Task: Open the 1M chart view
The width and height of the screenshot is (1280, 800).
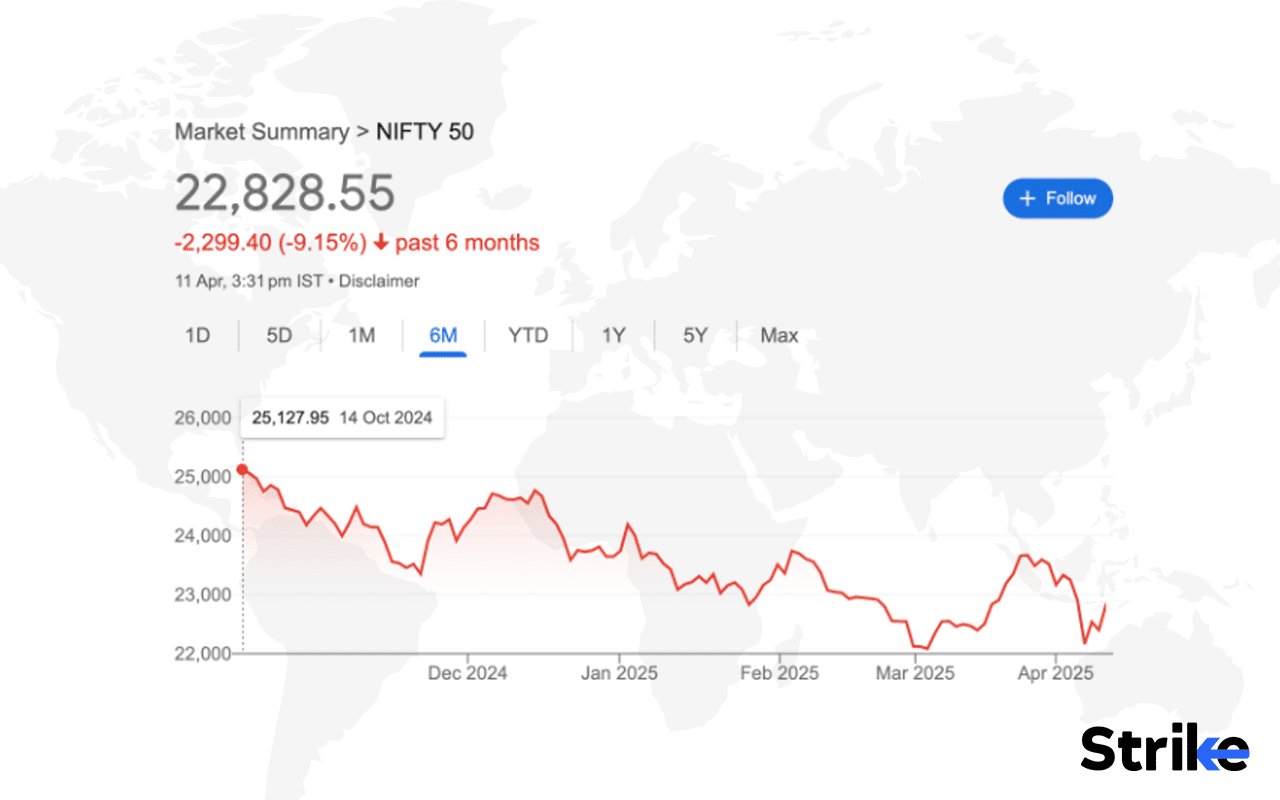Action: pyautogui.click(x=360, y=335)
